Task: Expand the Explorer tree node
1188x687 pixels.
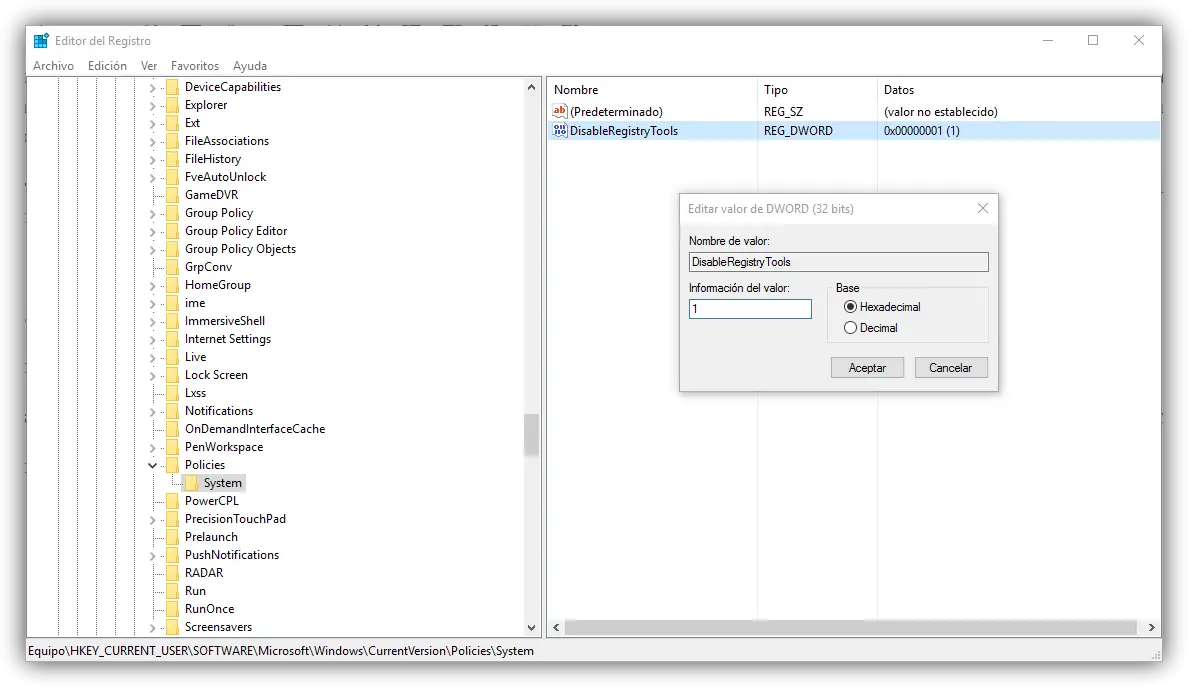Action: [152, 106]
